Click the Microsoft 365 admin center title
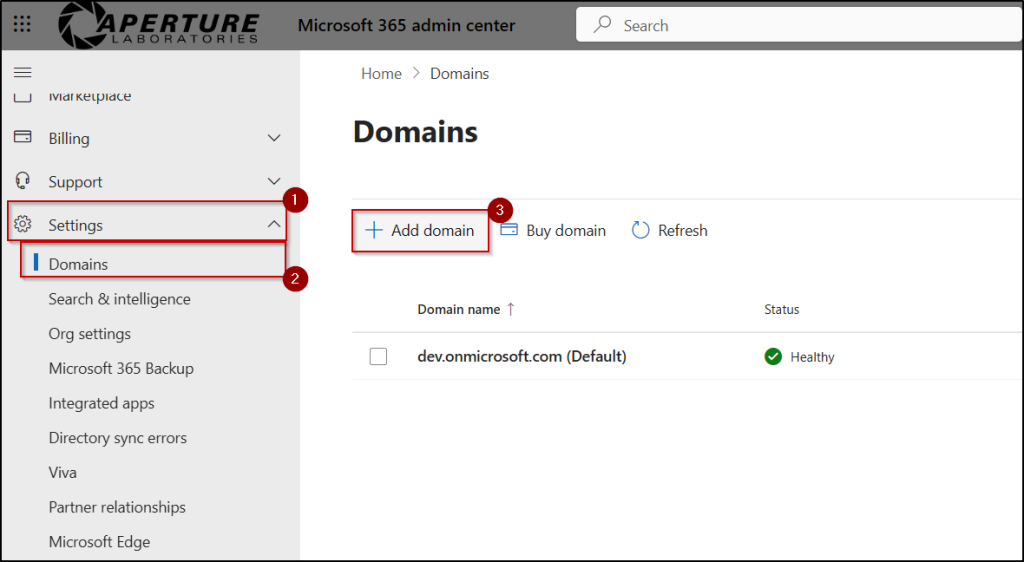 tap(406, 25)
